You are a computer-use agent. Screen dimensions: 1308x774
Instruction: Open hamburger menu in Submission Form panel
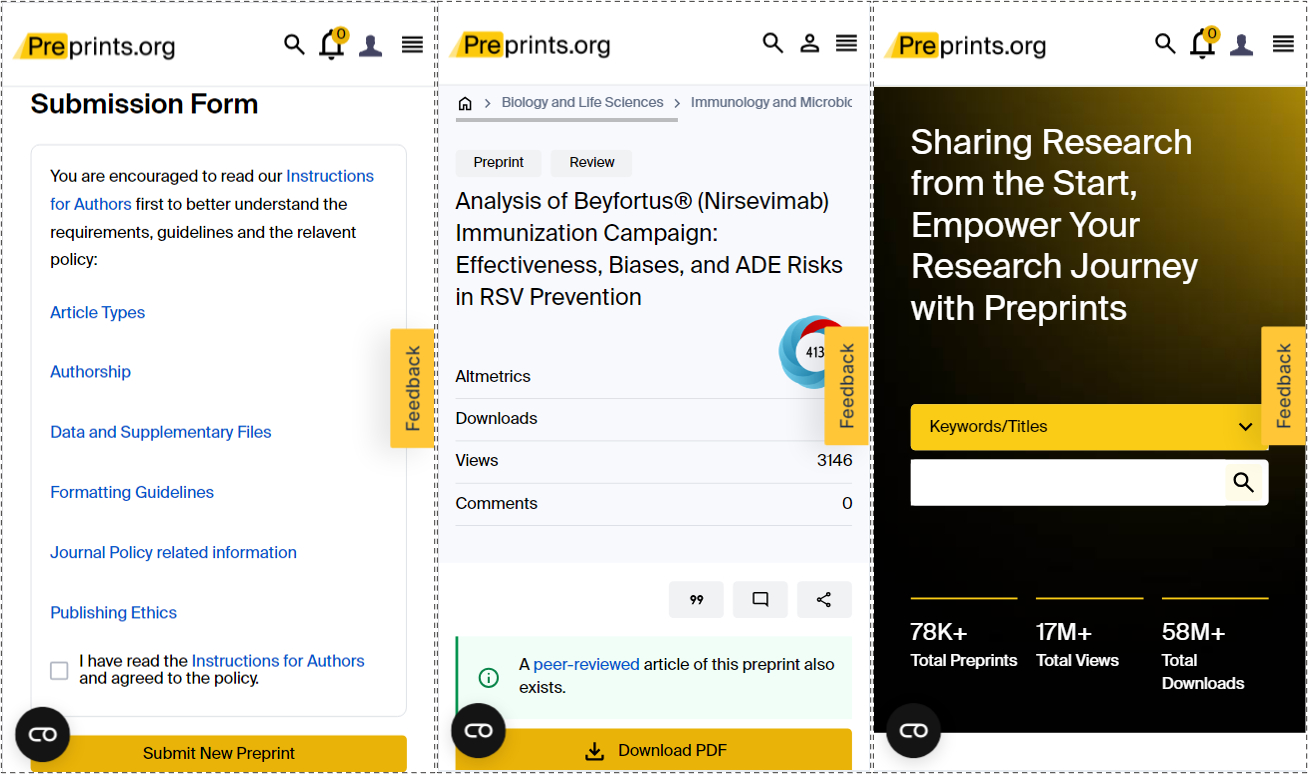click(412, 44)
